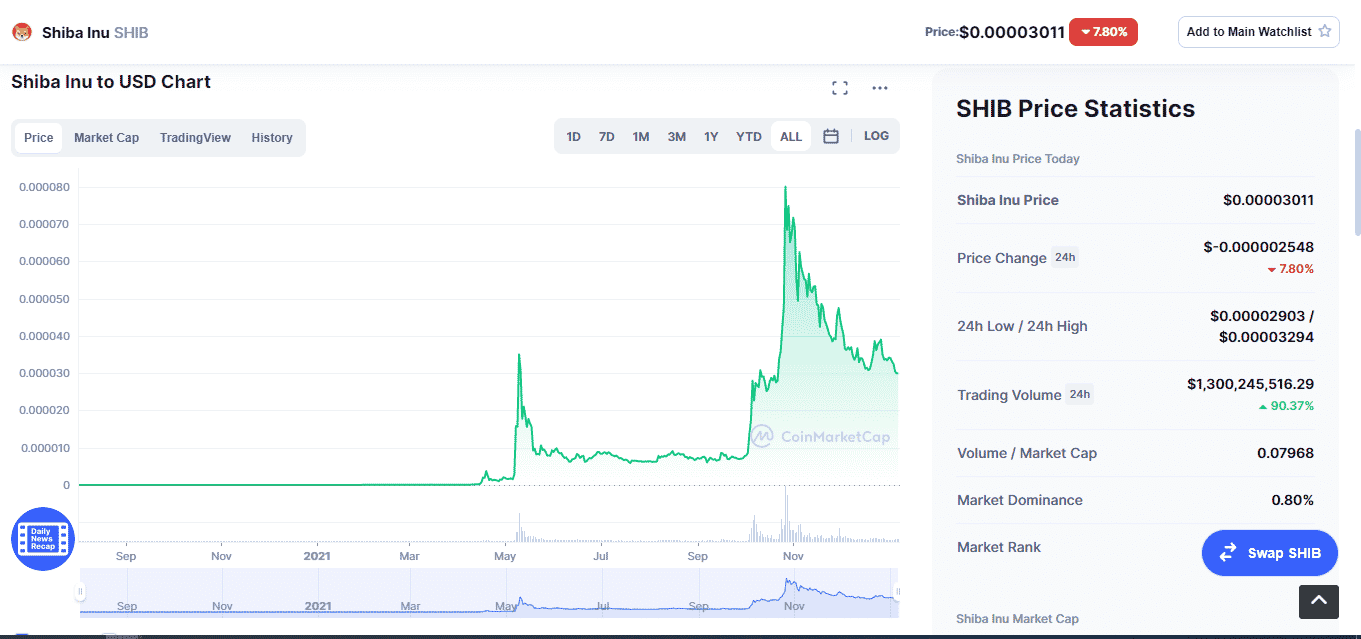Screen dimensions: 1361x639
Task: Select the 3M time range
Action: pos(677,137)
